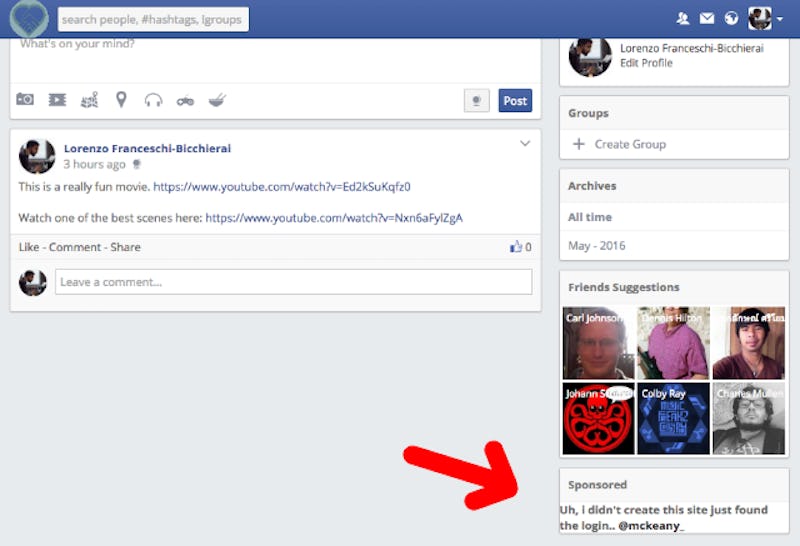Click the thumbs-up like counter
800x546 pixels.
520,247
